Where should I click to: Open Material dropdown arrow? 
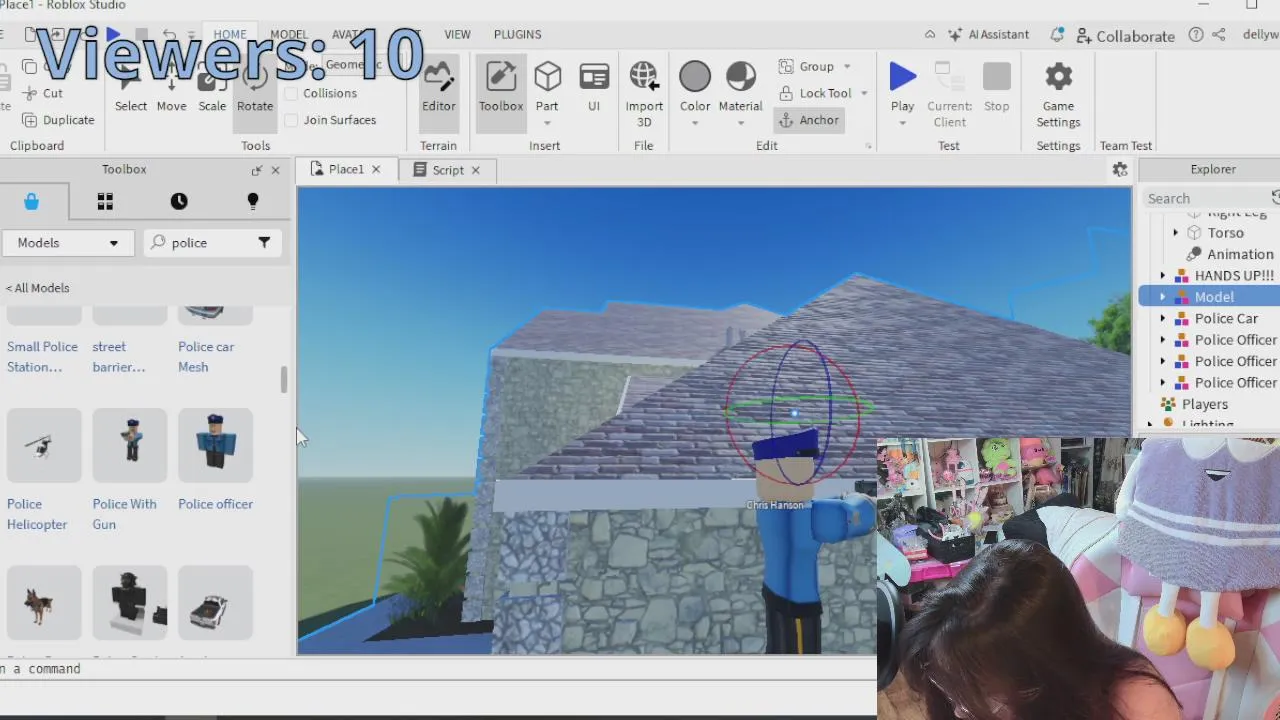741,124
